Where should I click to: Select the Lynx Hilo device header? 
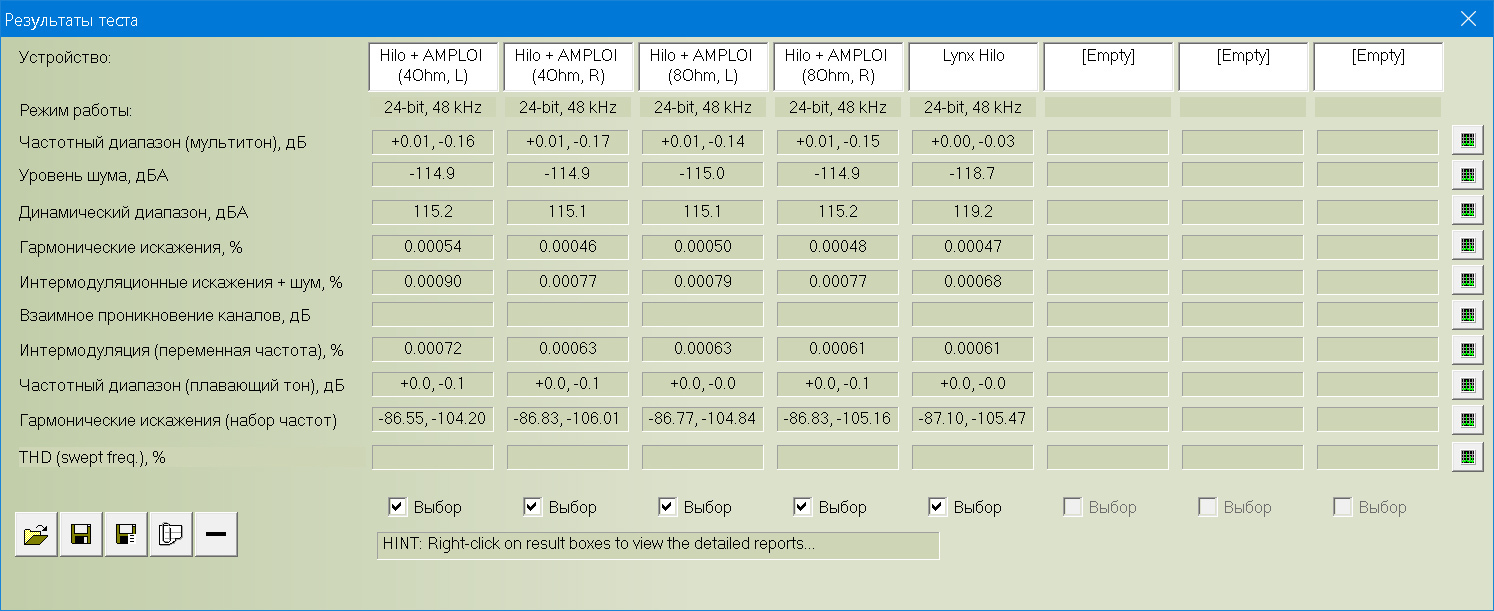(973, 66)
